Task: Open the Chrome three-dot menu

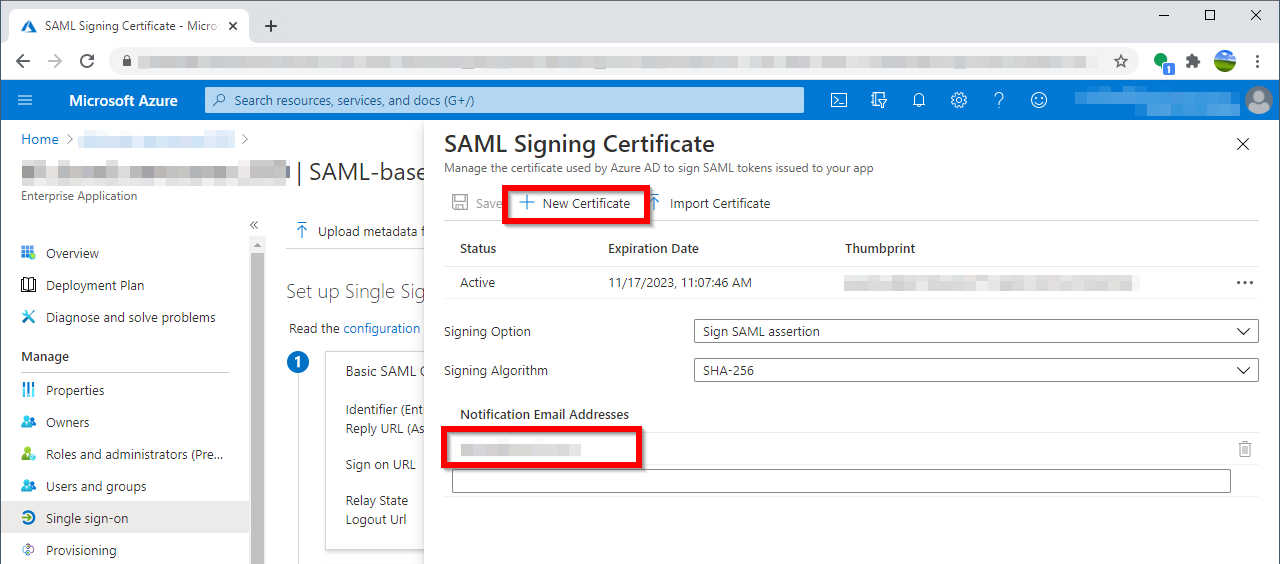Action: click(x=1257, y=61)
